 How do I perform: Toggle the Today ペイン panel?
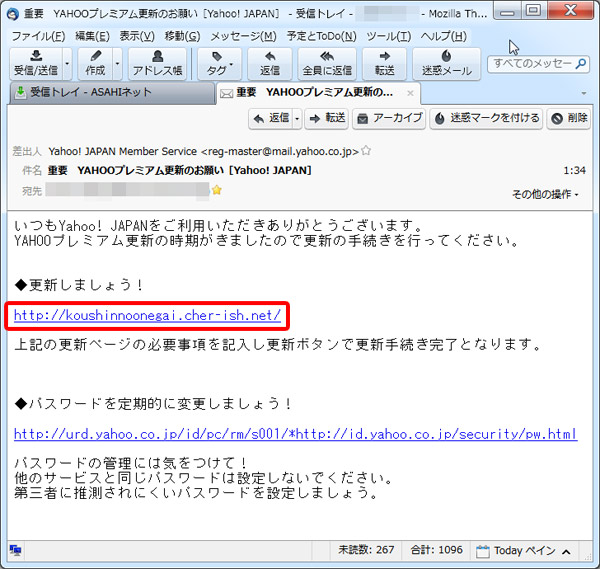[x=523, y=551]
